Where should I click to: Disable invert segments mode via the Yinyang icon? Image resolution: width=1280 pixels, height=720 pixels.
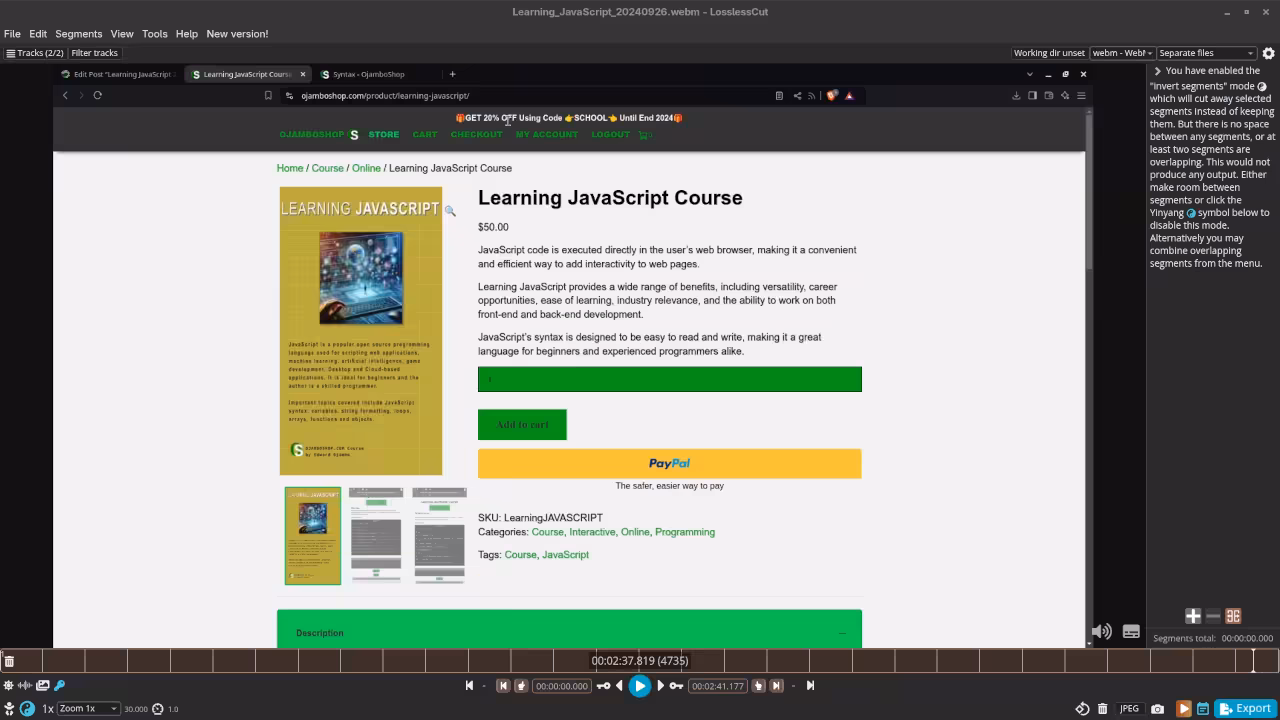[x=27, y=709]
